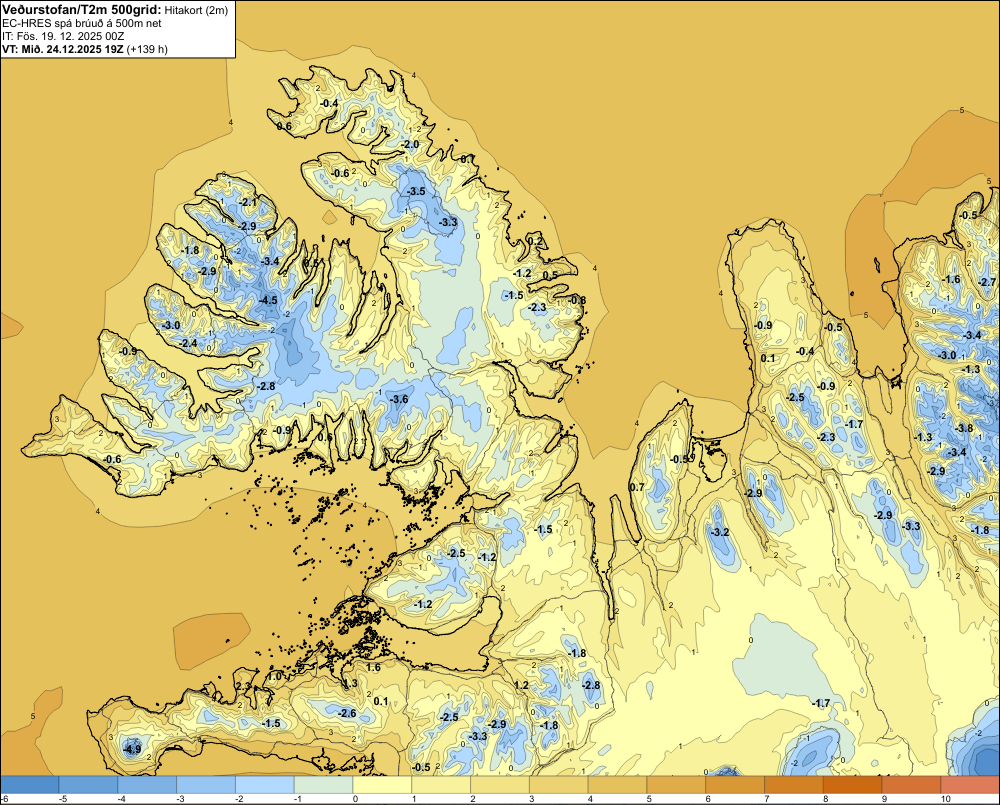Click the legend swatch between -5 and -4

click(x=89, y=785)
